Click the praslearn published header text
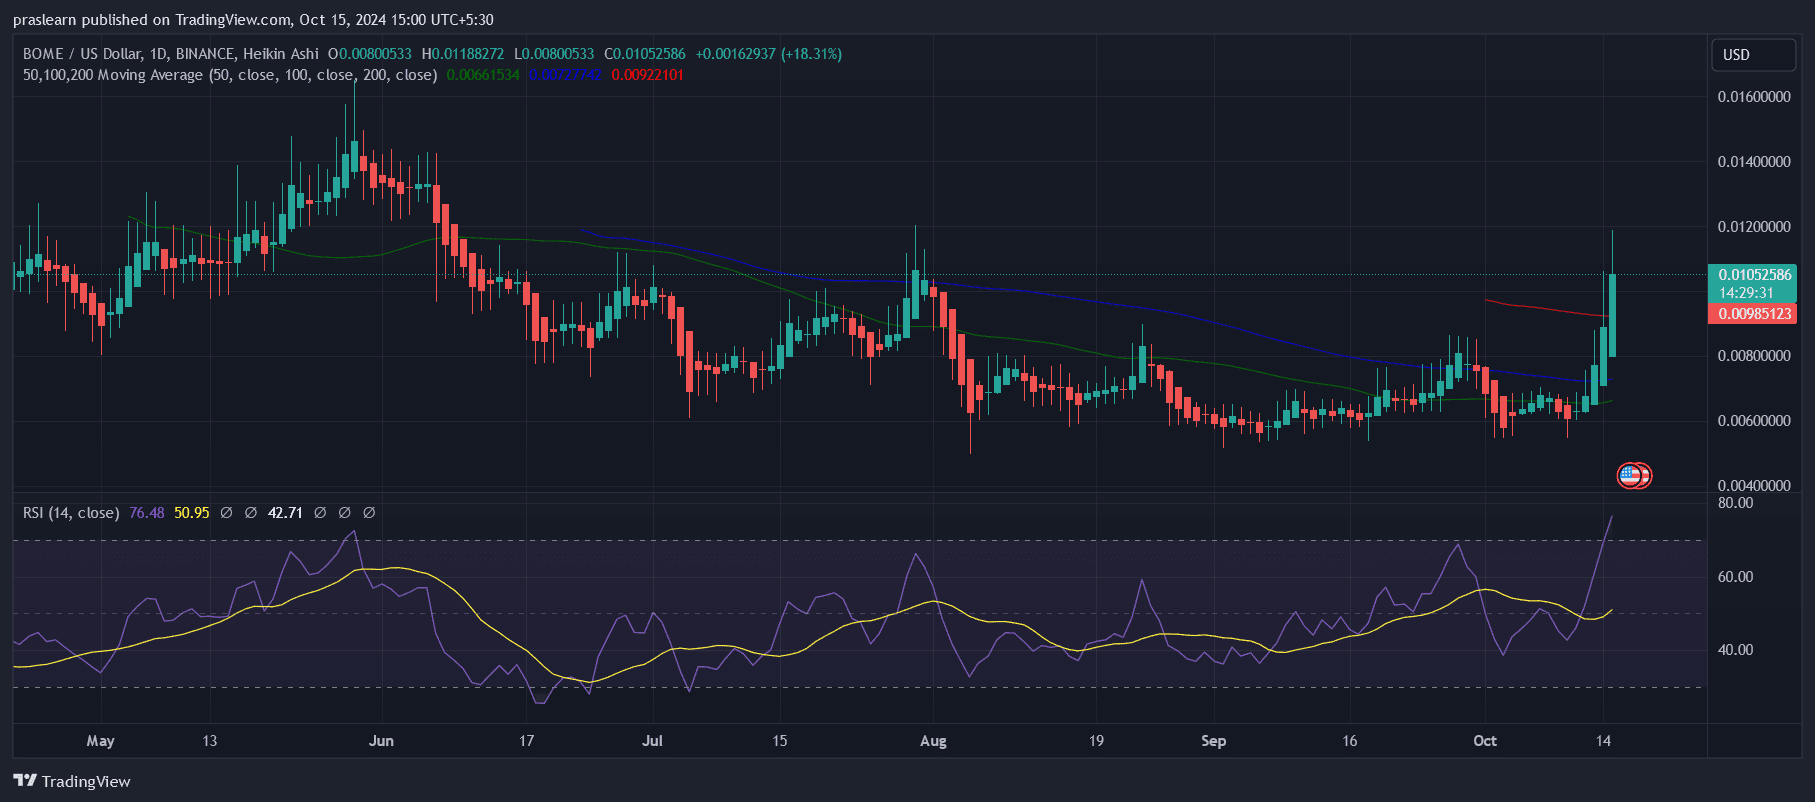Image resolution: width=1815 pixels, height=802 pixels. pos(253,20)
